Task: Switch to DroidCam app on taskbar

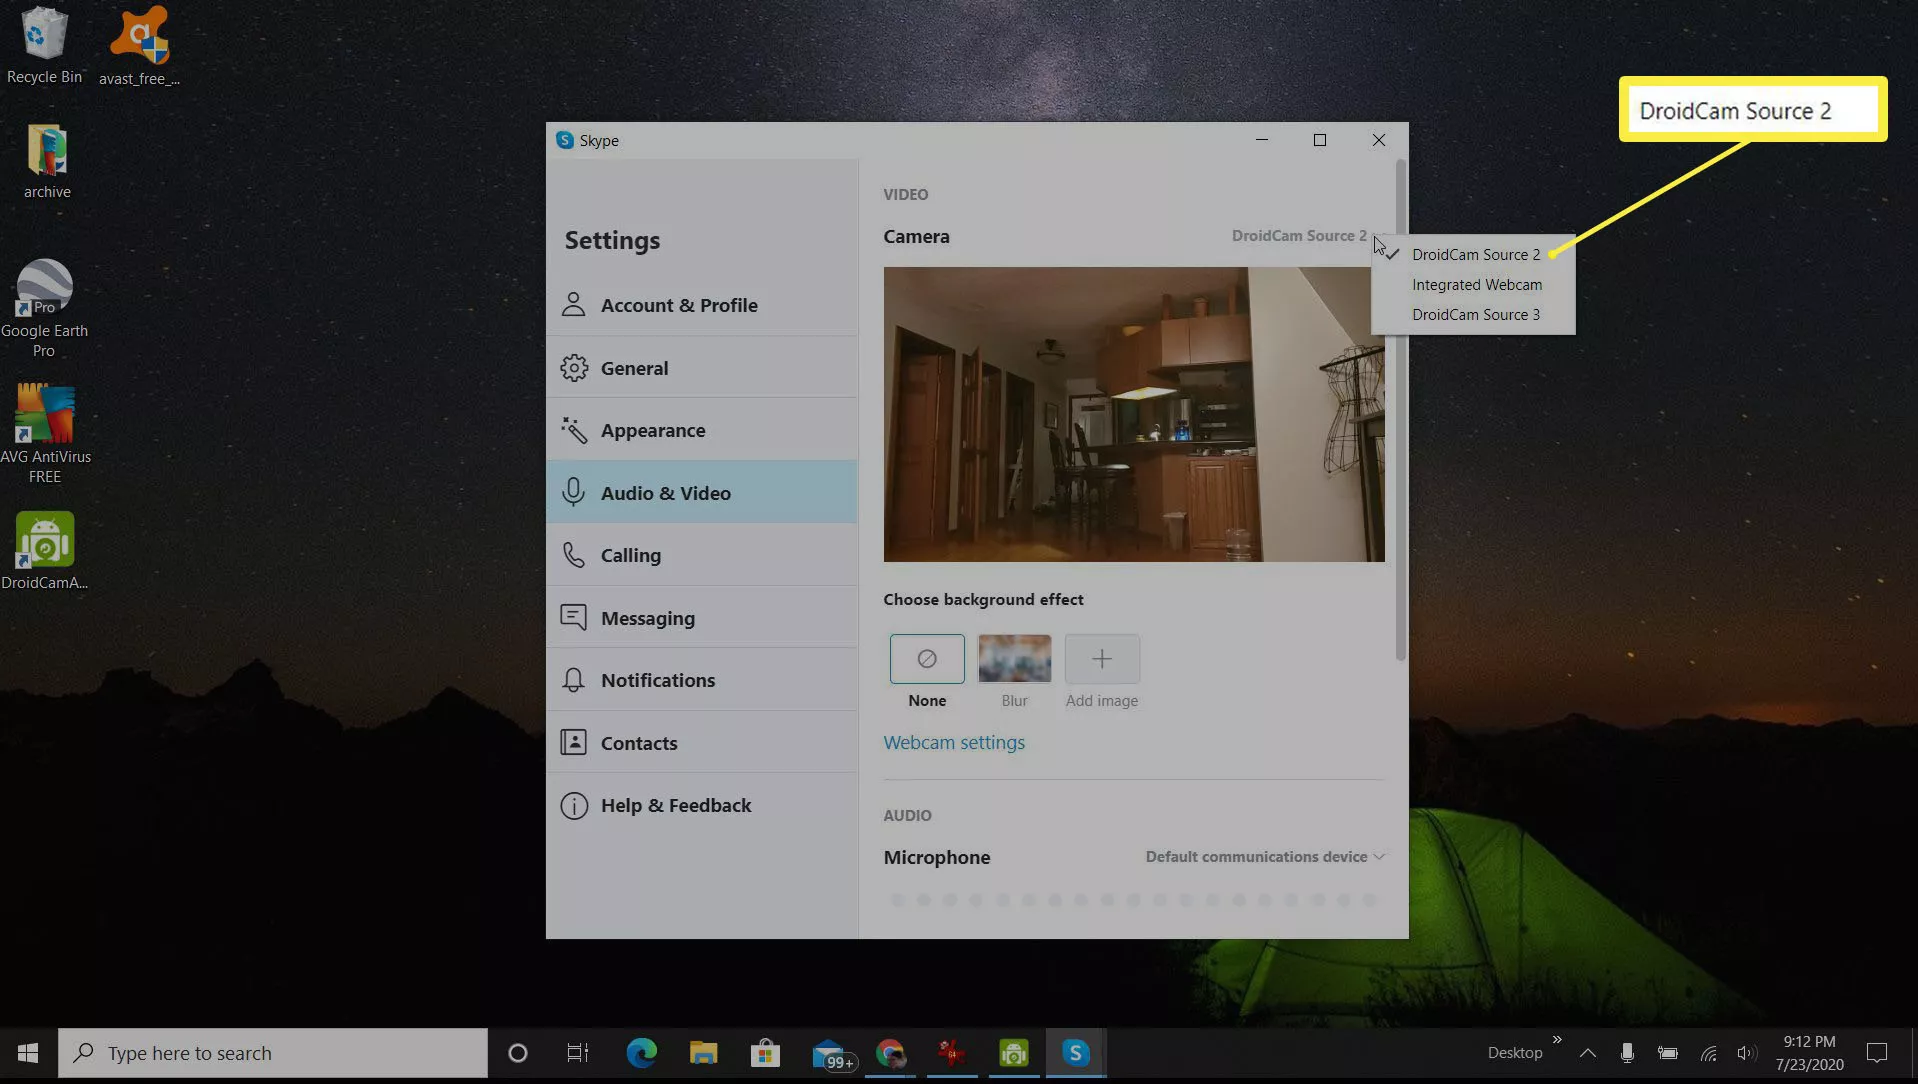Action: tap(1014, 1053)
